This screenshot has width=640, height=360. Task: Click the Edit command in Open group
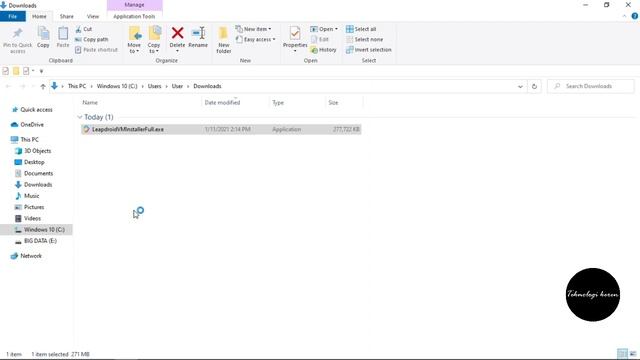(x=320, y=40)
